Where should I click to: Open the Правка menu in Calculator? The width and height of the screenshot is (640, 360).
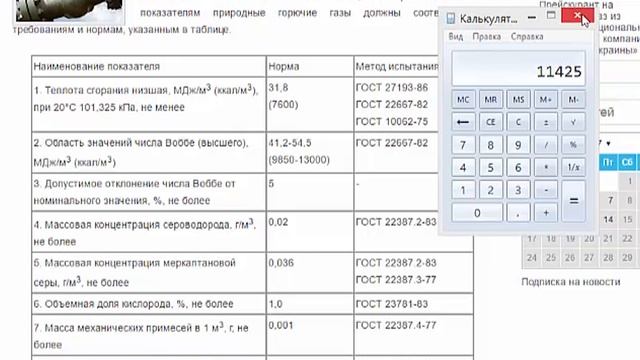487,36
